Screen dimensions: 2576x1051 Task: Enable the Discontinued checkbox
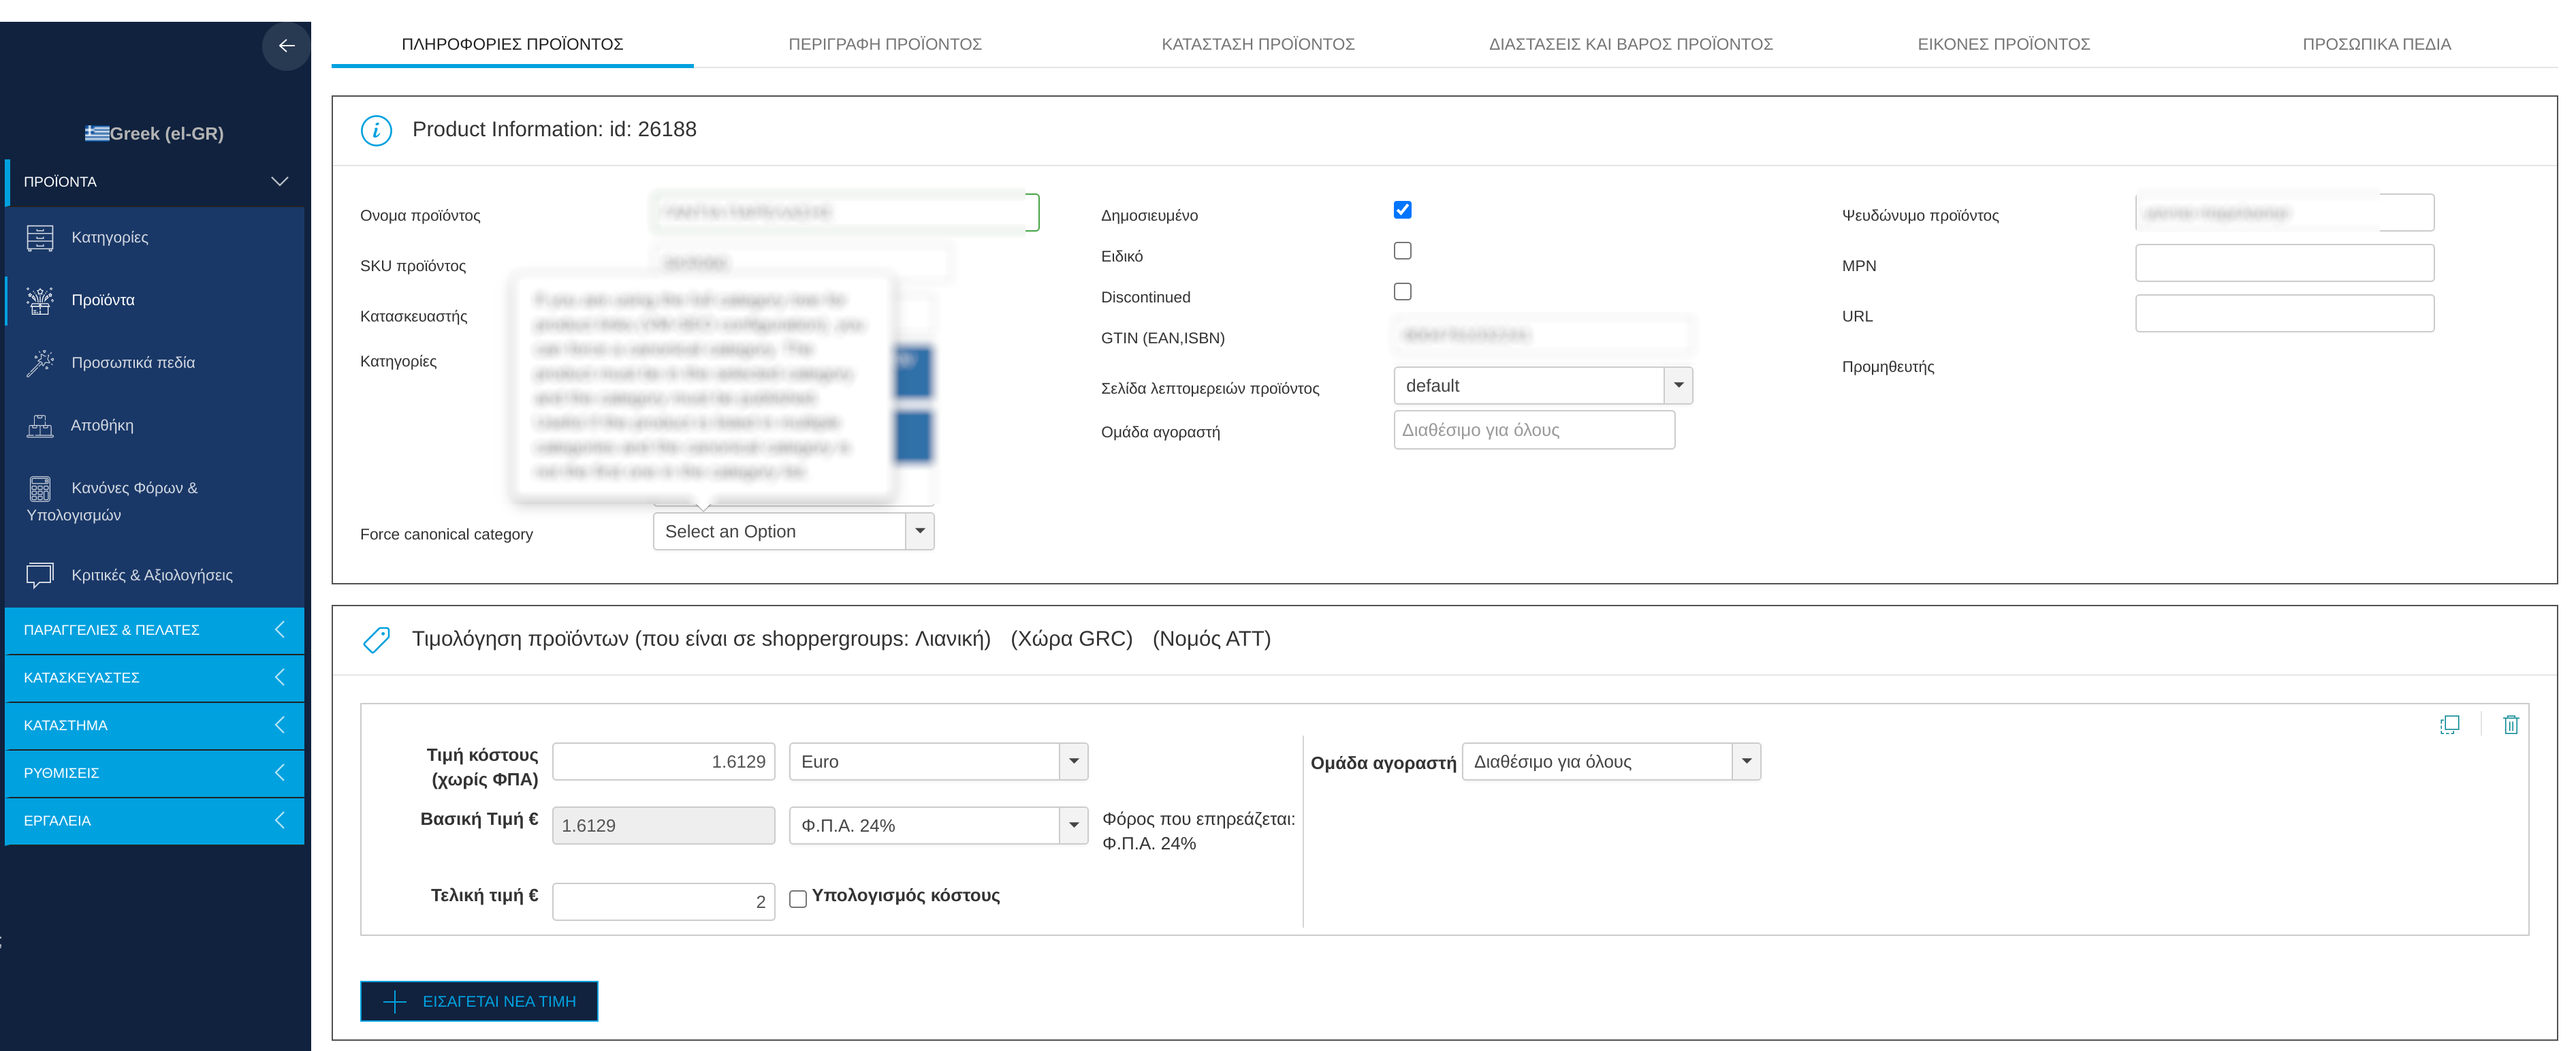click(1402, 292)
